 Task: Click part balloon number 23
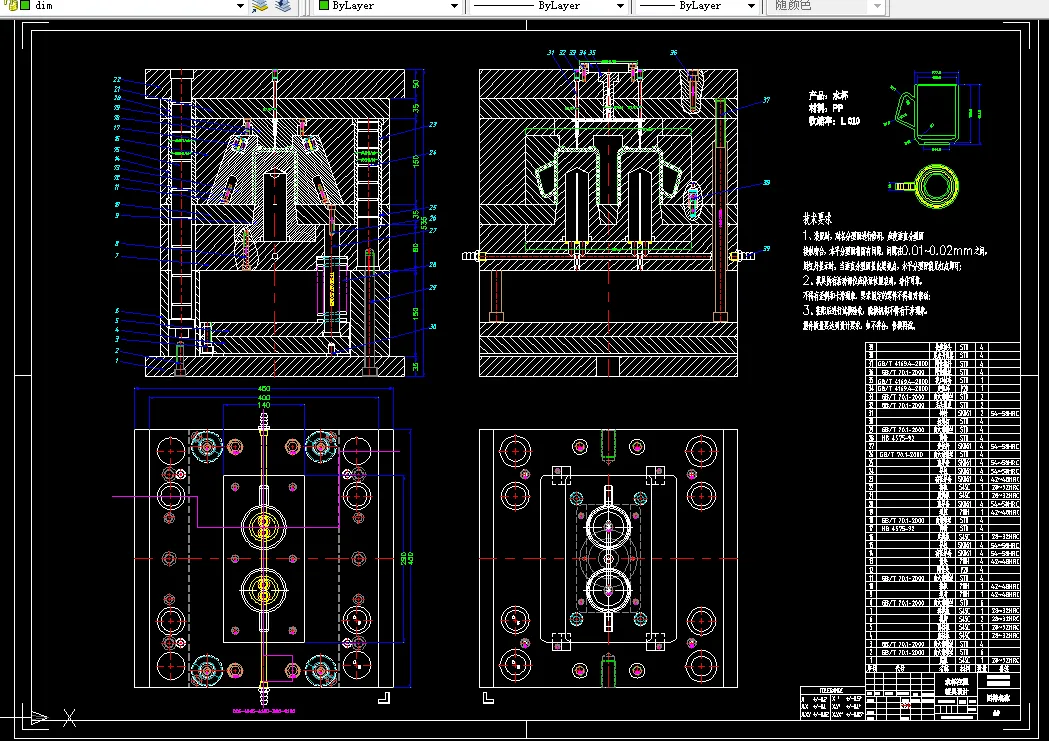point(433,125)
